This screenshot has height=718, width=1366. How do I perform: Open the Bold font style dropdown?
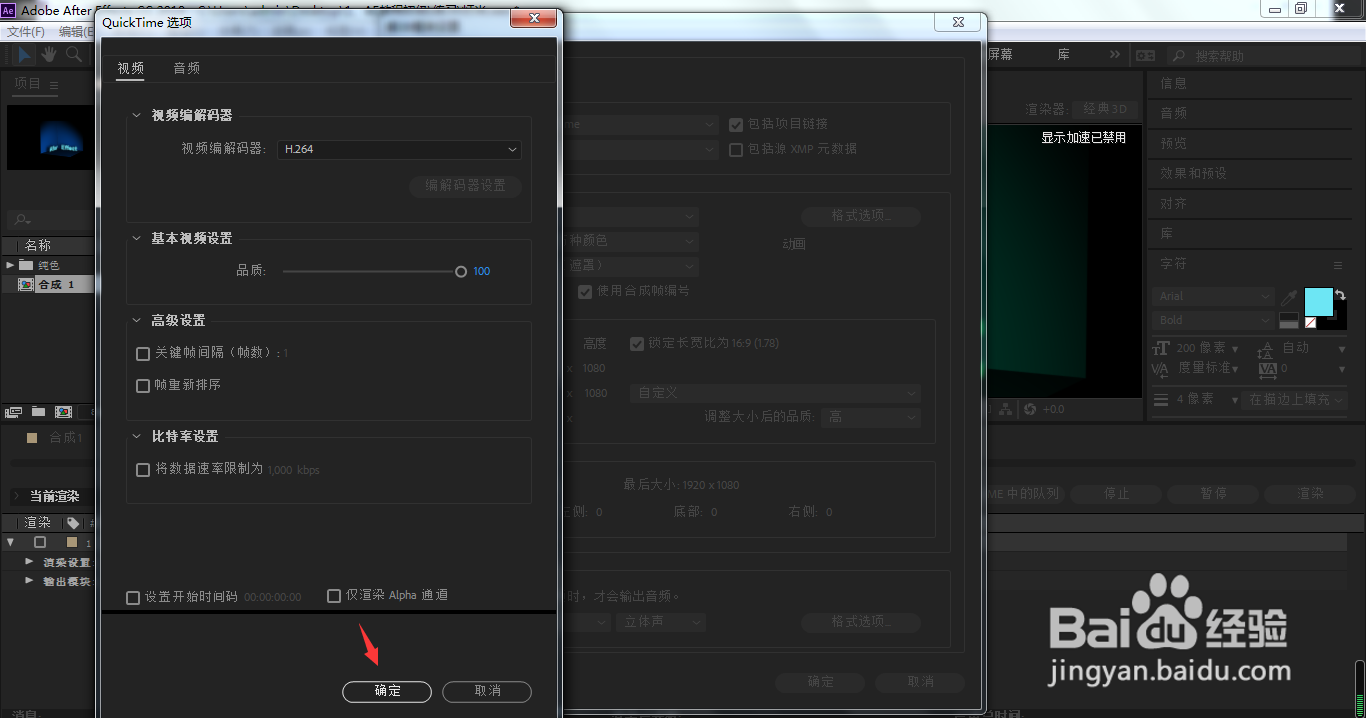pyautogui.click(x=1214, y=320)
